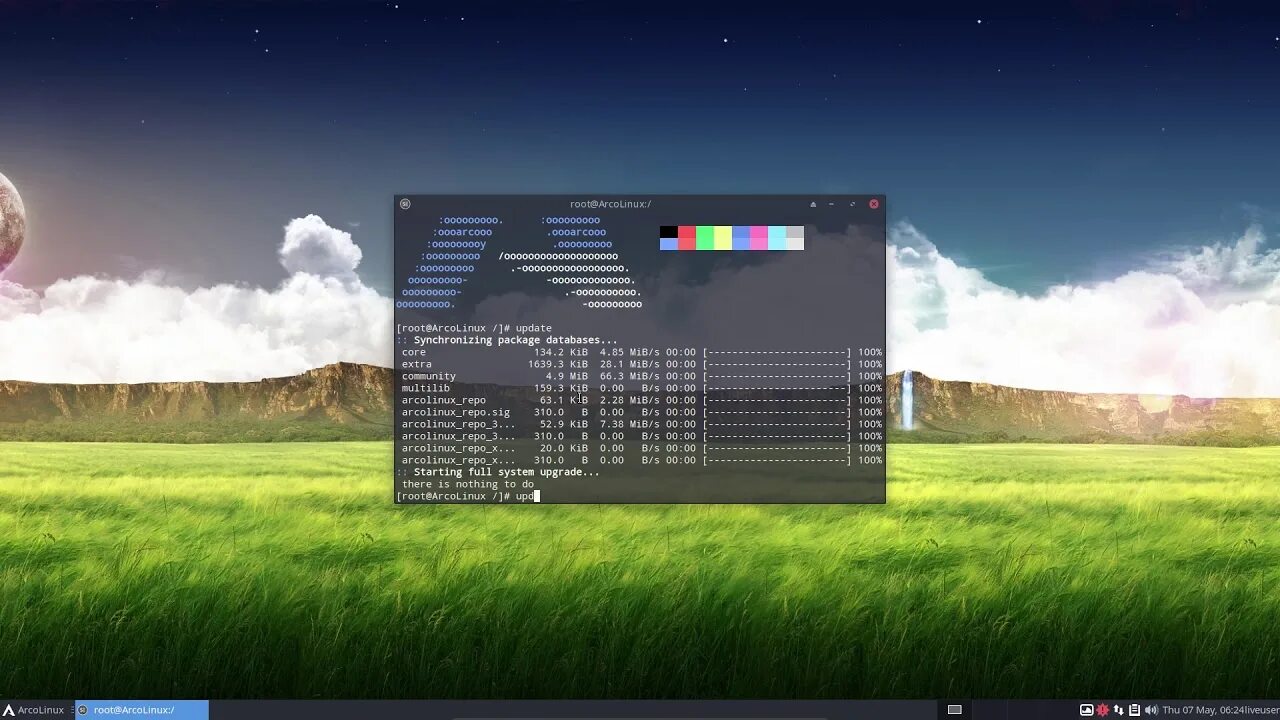Image resolution: width=1280 pixels, height=720 pixels.
Task: Click the '1639.3 KiB' size value
Action: click(558, 364)
